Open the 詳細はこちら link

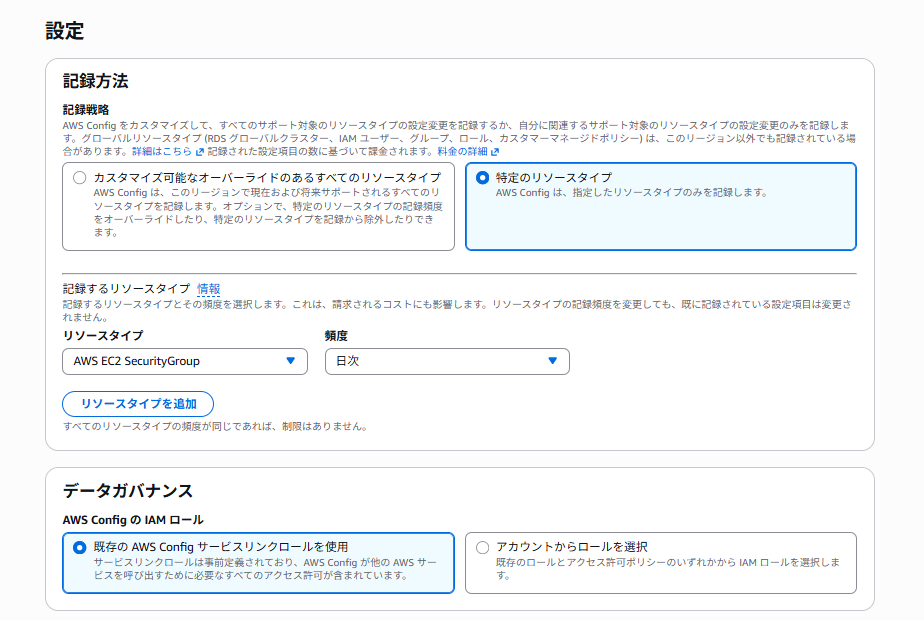pyautogui.click(x=161, y=151)
